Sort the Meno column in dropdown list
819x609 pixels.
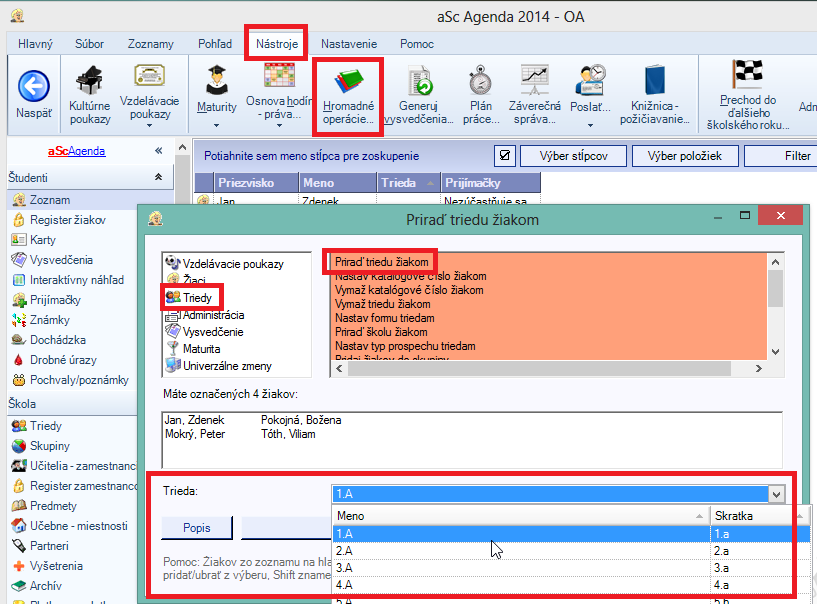tap(520, 516)
